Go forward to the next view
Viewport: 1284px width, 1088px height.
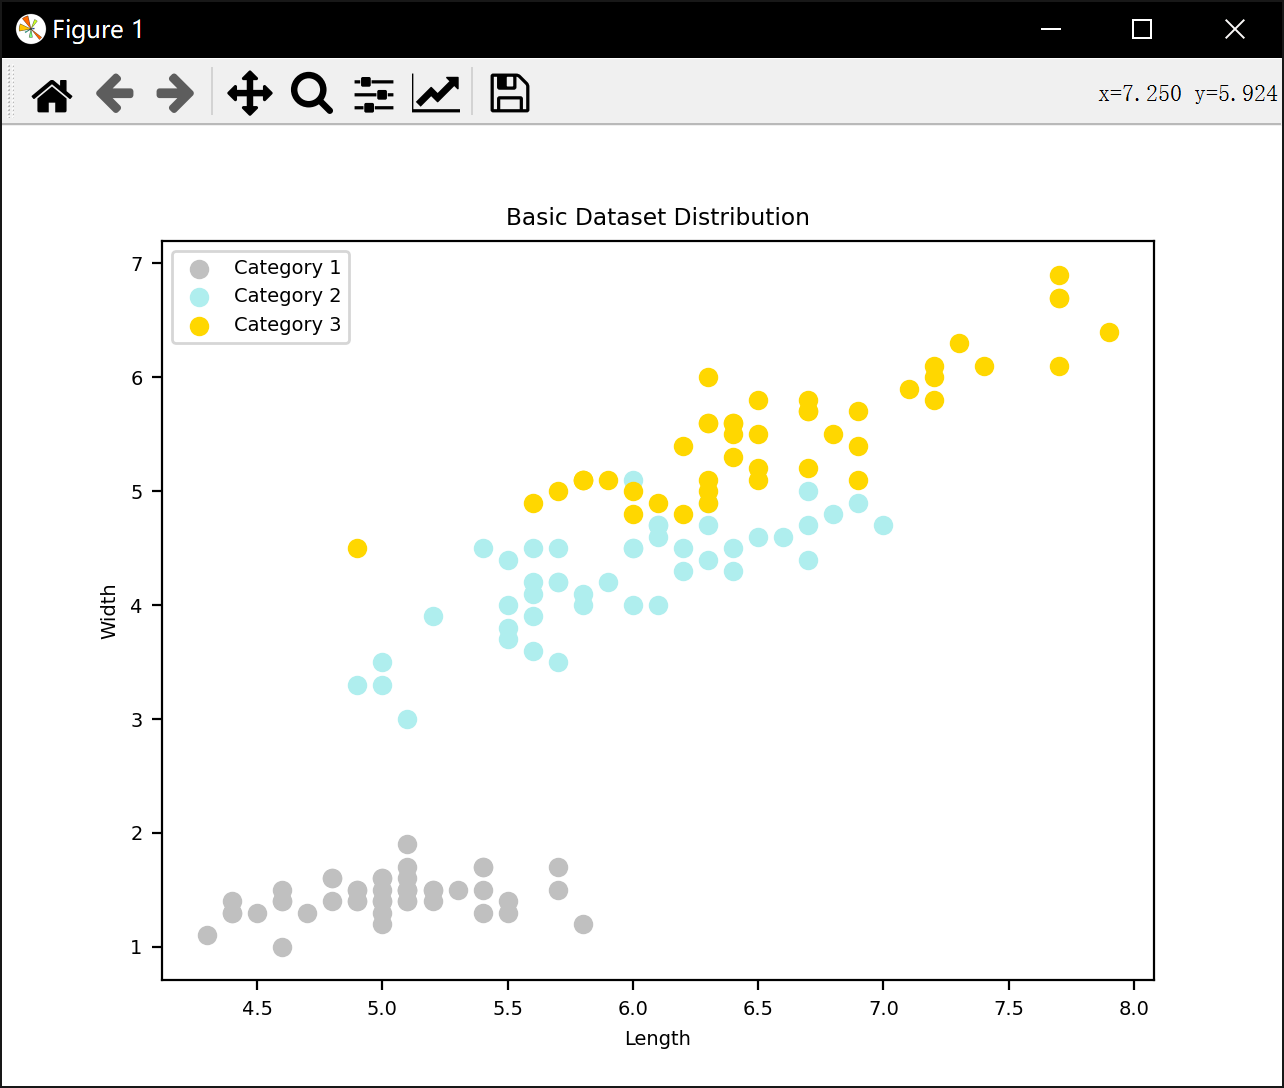pyautogui.click(x=175, y=94)
